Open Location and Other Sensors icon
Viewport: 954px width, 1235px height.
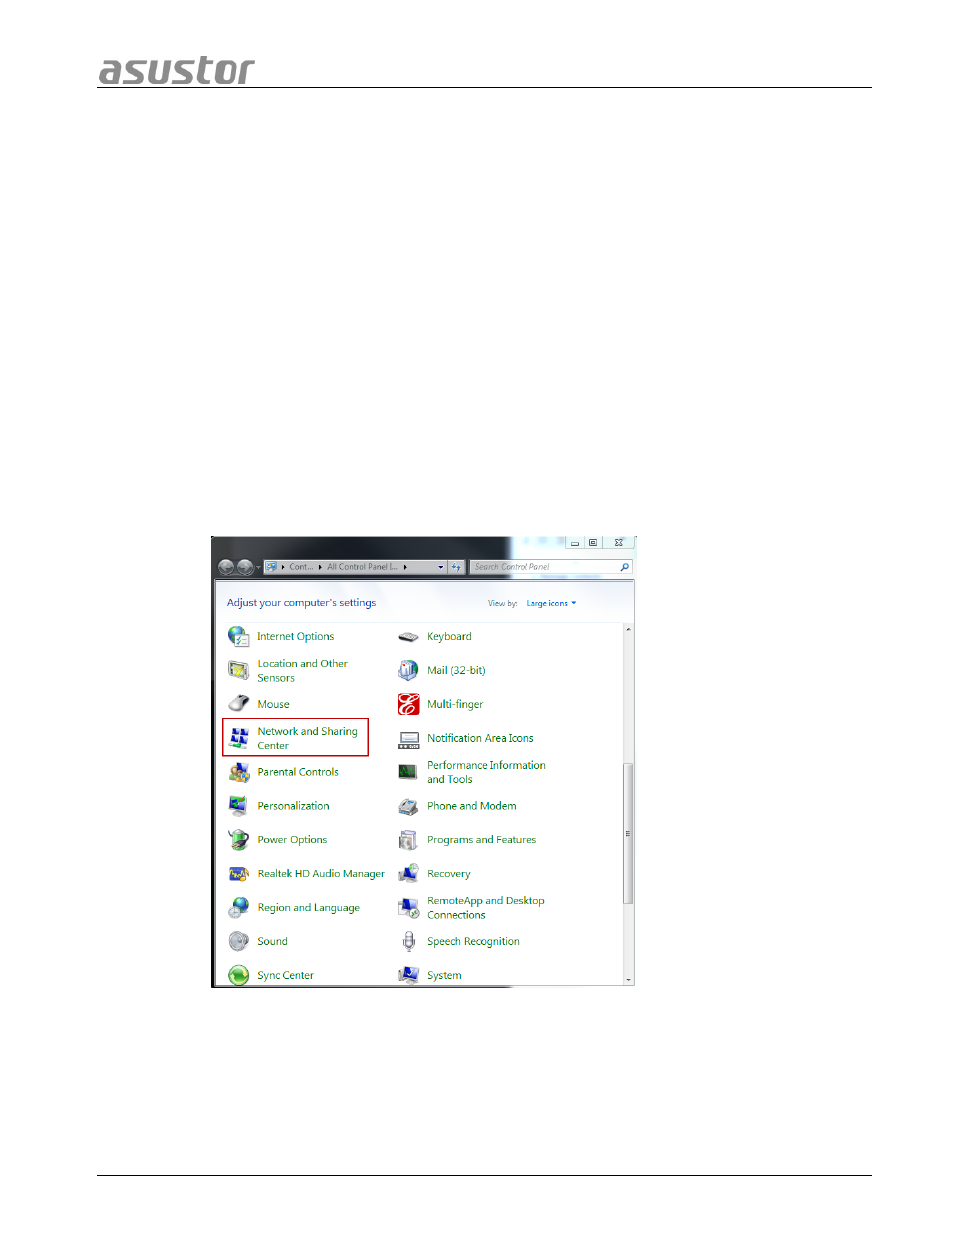238,670
